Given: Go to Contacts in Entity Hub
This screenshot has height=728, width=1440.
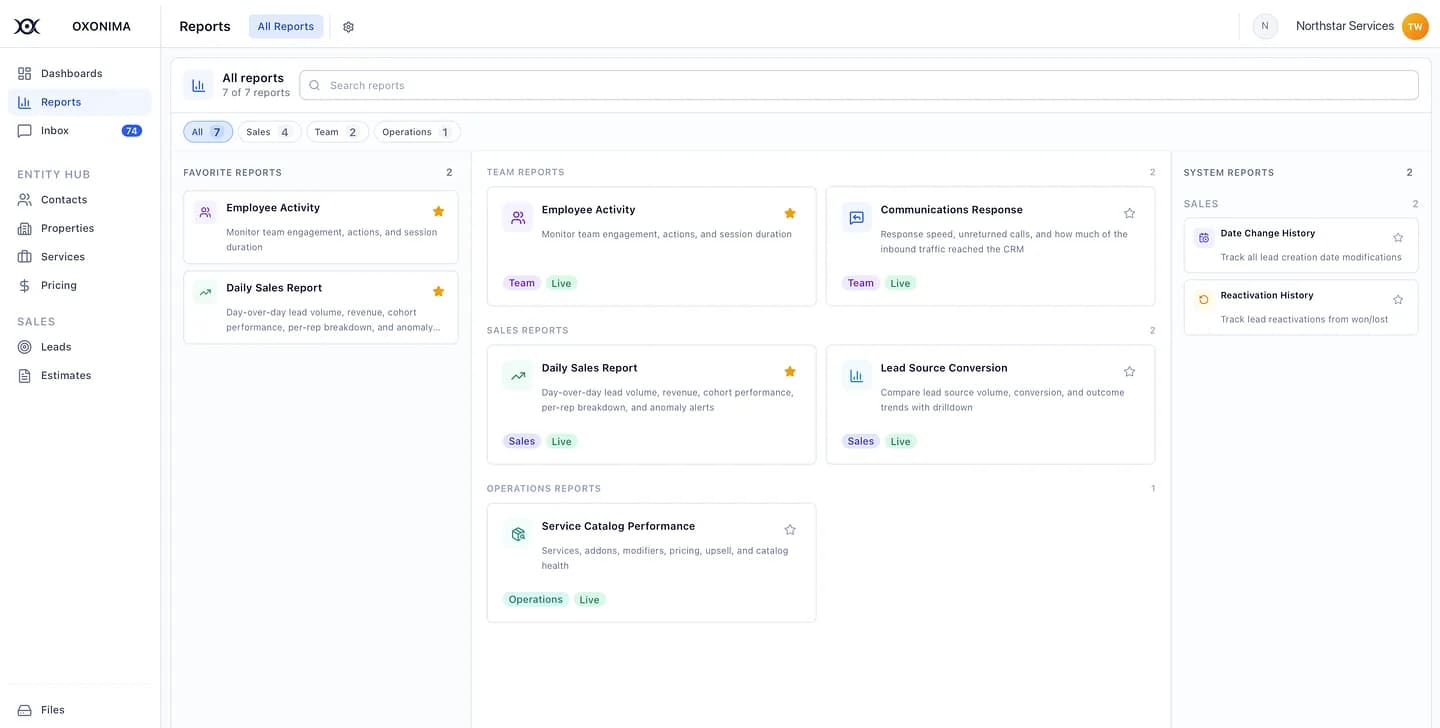Looking at the screenshot, I should [80, 200].
